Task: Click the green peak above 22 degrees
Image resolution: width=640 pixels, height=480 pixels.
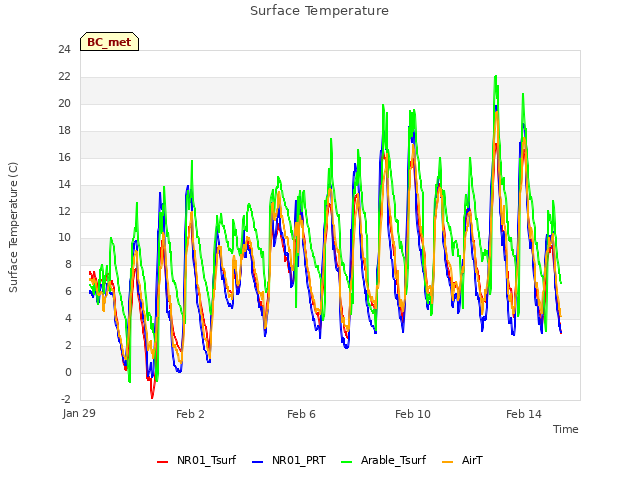Action: click(496, 76)
